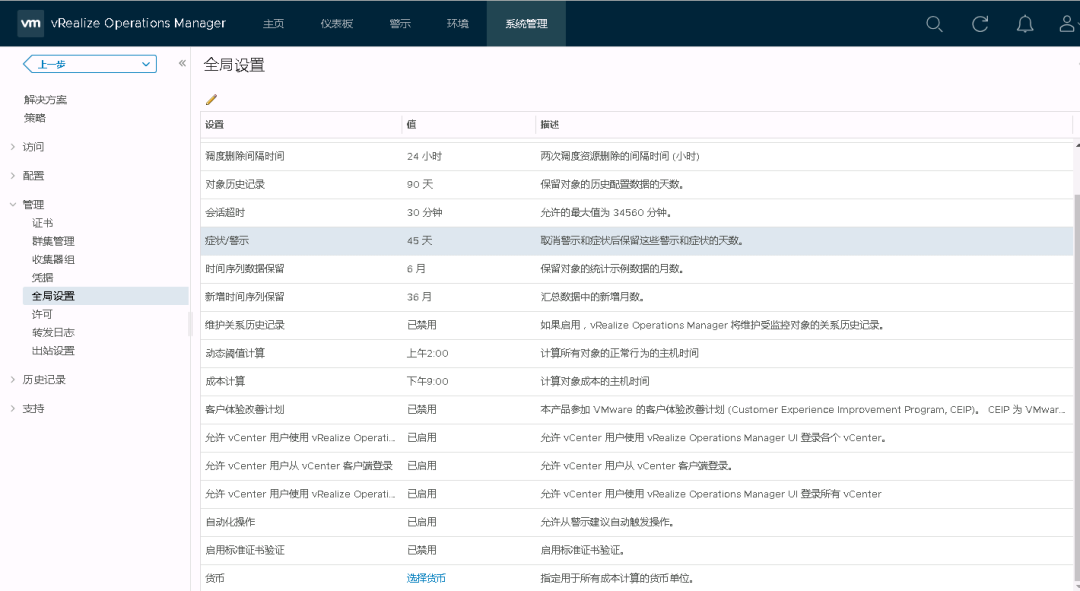1080x591 pixels.
Task: Select 证书 under 管理
Action: pos(43,223)
